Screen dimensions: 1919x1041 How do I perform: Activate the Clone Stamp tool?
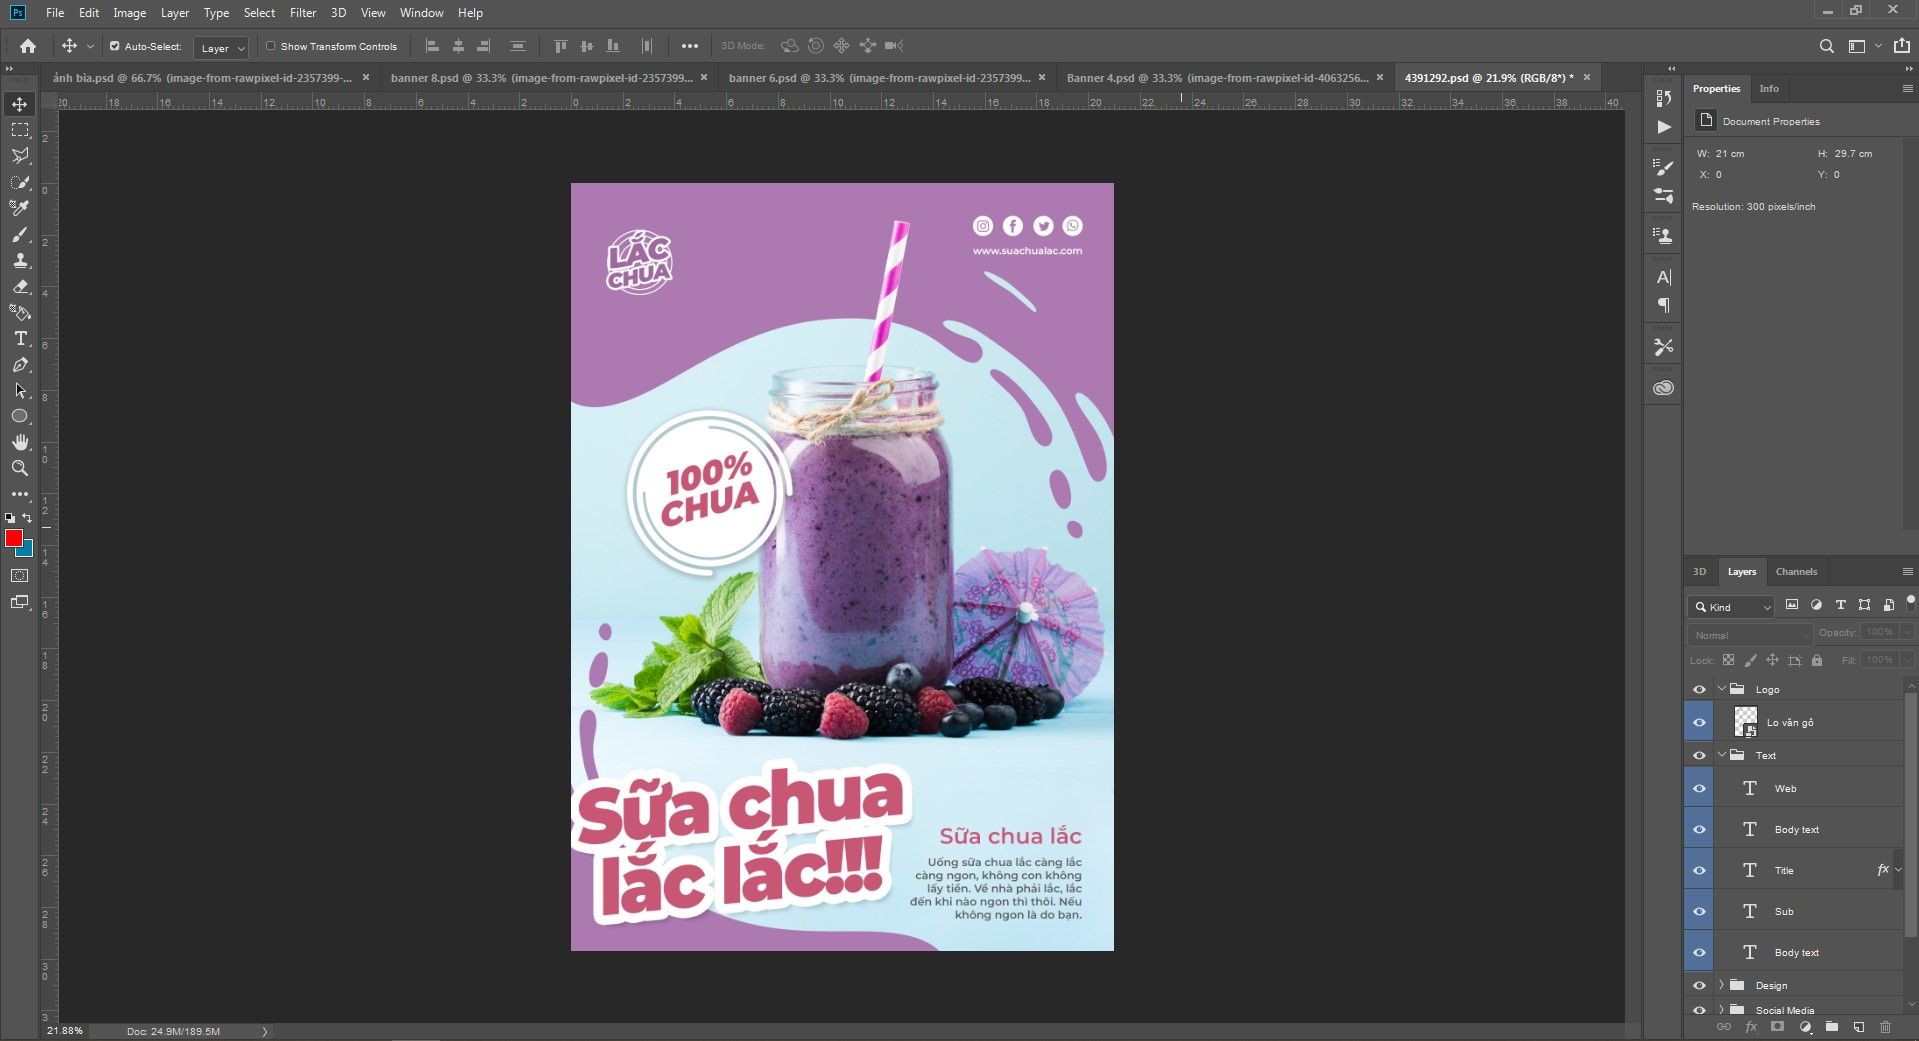[20, 260]
